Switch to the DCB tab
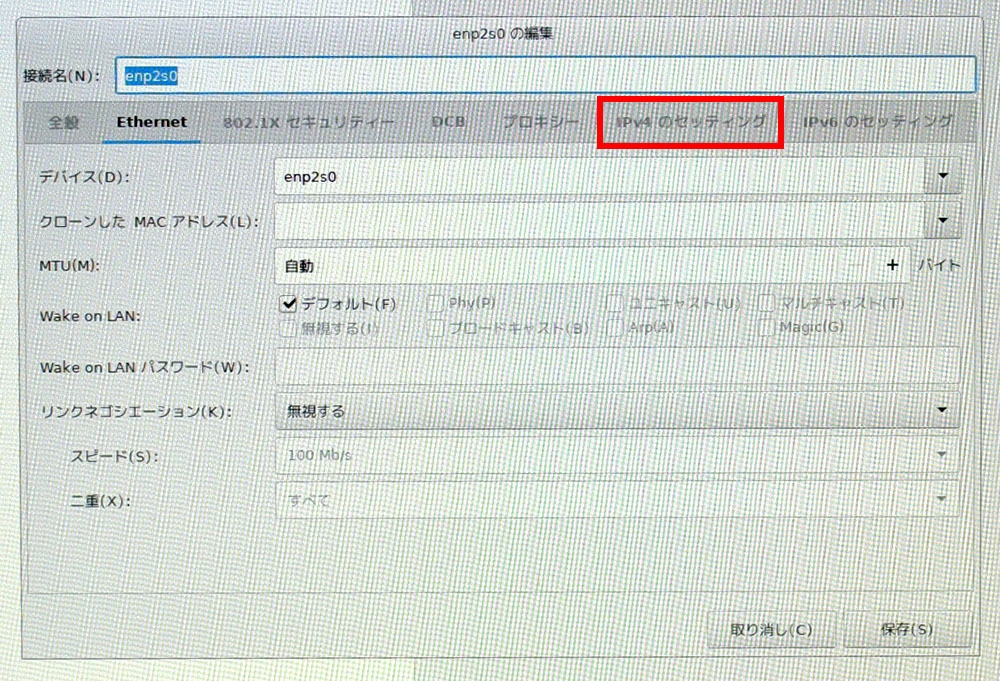The width and height of the screenshot is (1000, 681). [448, 122]
